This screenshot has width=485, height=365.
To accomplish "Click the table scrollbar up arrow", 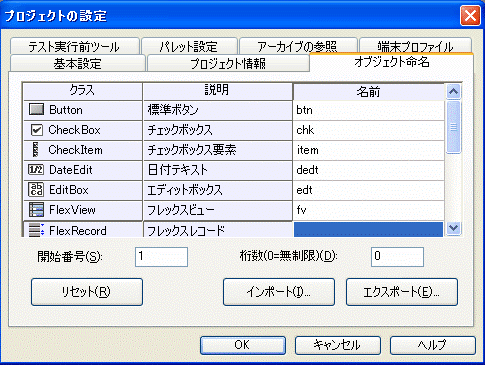I will (x=453, y=92).
